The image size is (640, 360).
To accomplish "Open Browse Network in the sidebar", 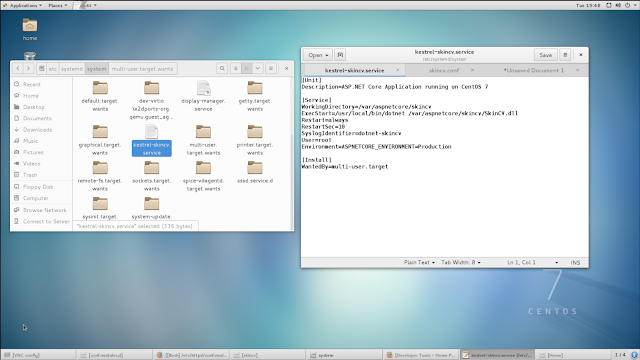I will [41, 210].
